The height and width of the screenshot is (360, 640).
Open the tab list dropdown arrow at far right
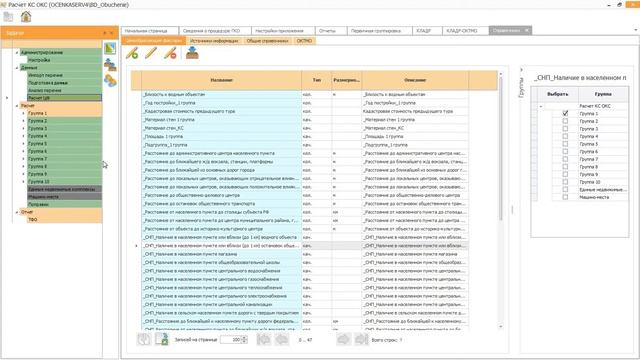pos(636,30)
